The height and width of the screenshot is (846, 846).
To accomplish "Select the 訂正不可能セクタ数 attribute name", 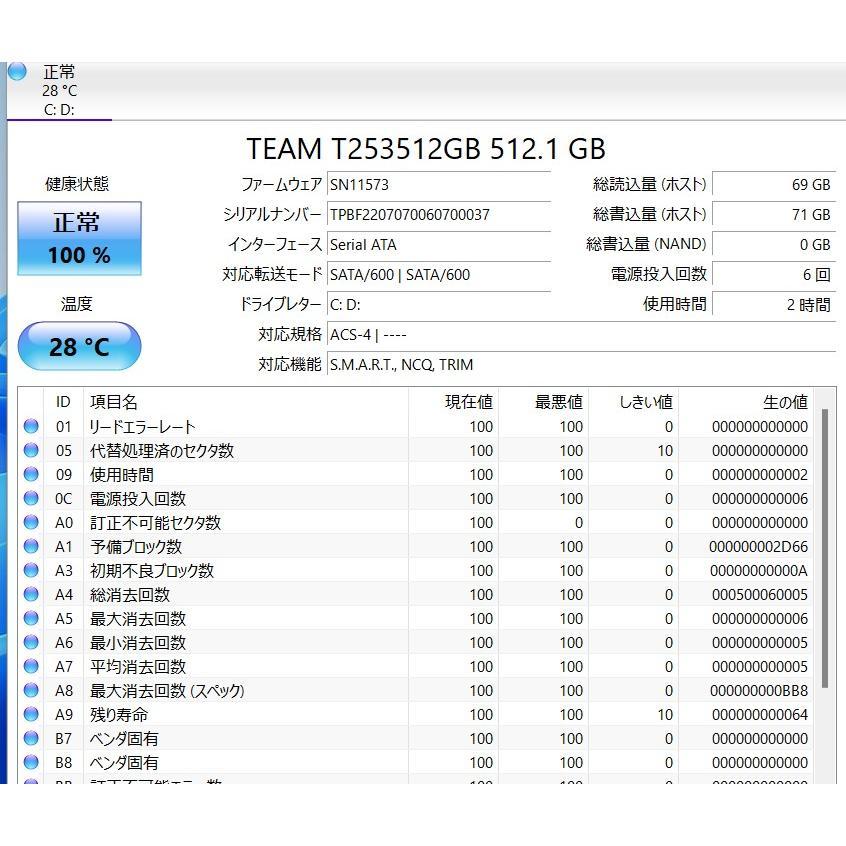I will click(155, 523).
